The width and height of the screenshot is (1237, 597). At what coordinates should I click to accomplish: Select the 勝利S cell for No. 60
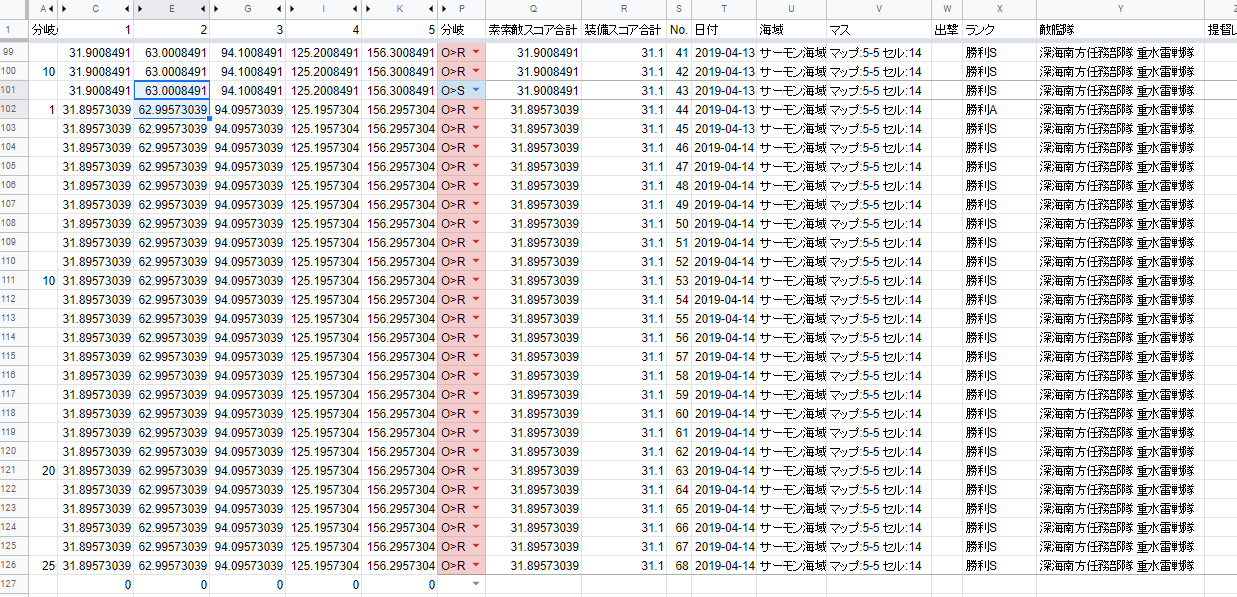pos(1000,414)
